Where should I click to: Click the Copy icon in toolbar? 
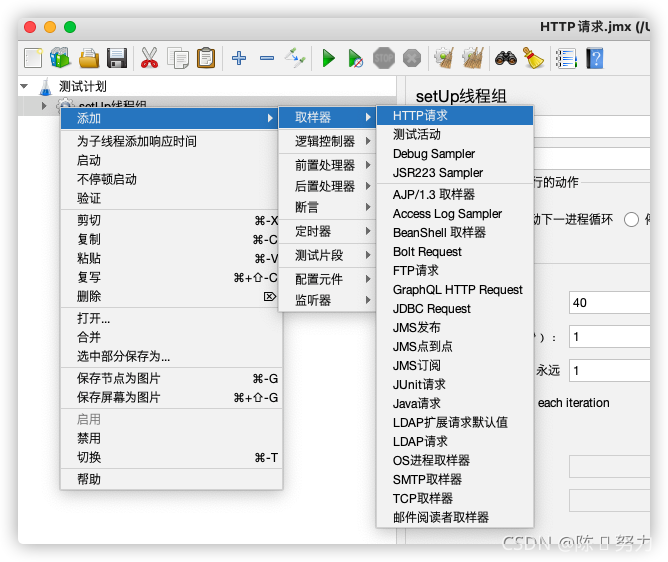pos(178,58)
